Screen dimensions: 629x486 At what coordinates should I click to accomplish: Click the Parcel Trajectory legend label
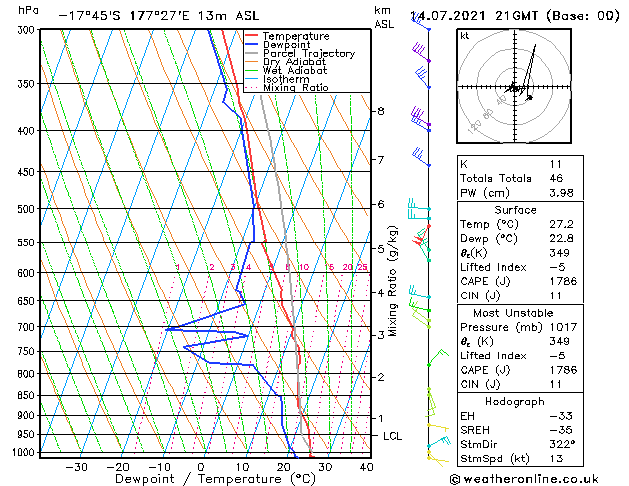309,53
